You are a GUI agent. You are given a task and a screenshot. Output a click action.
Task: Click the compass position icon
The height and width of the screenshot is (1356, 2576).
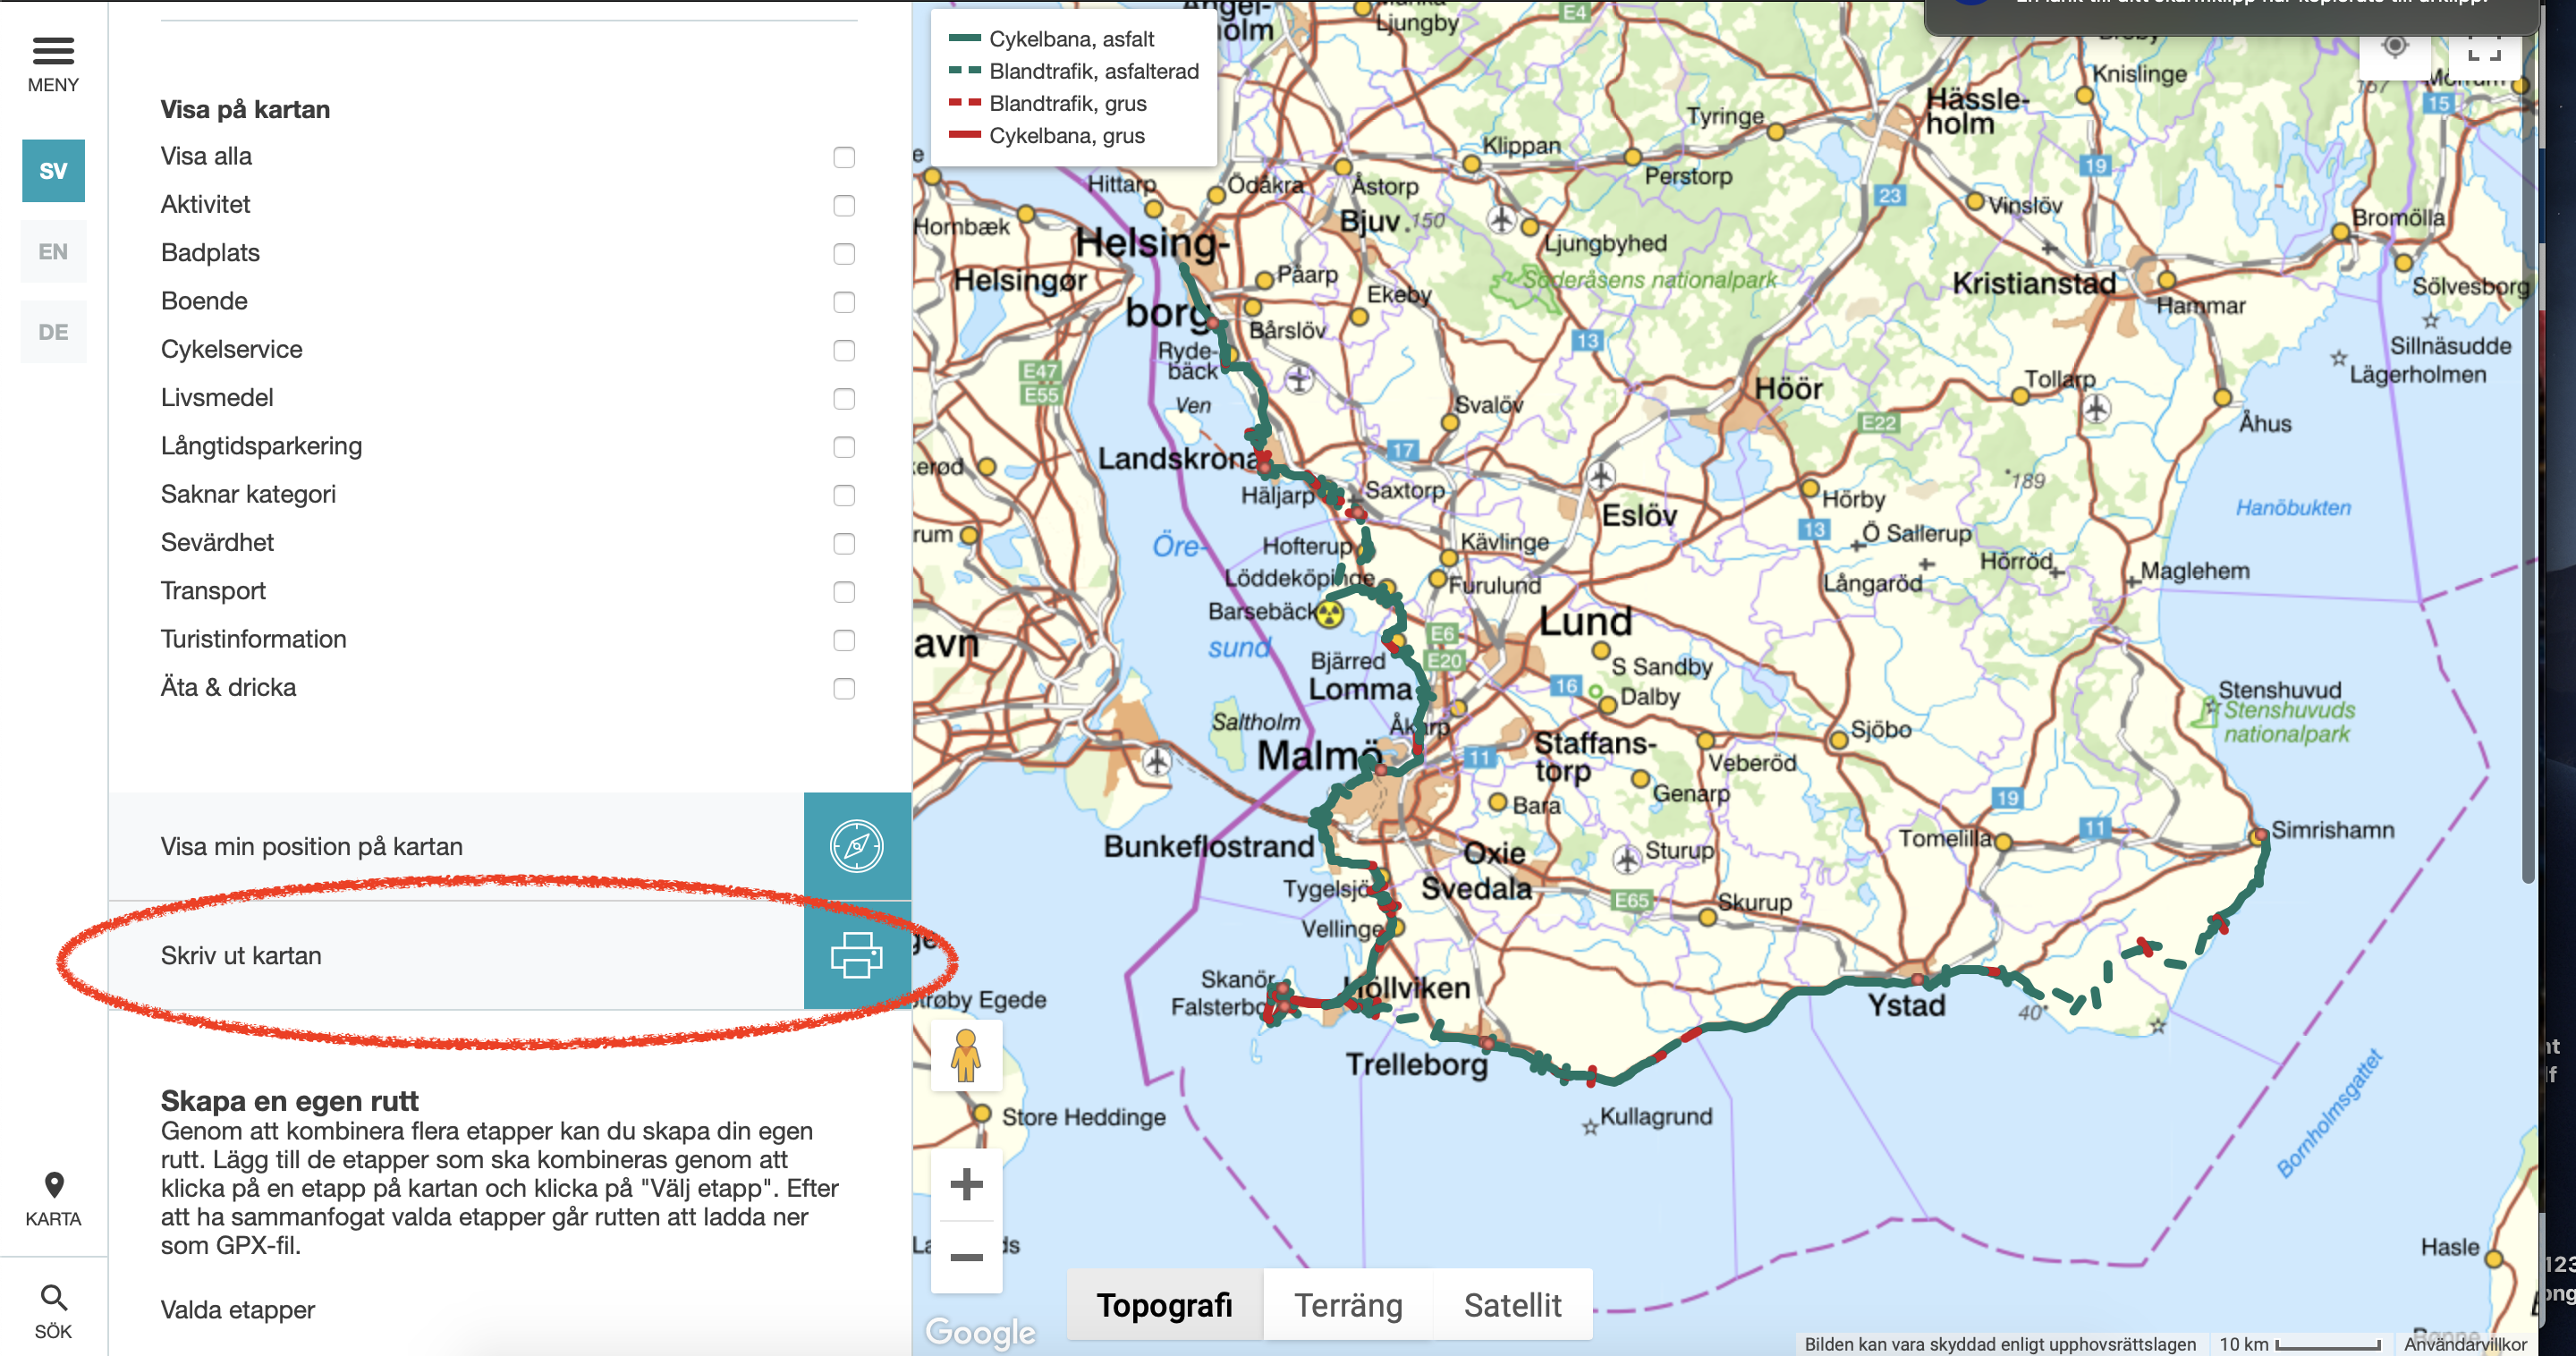(x=857, y=846)
